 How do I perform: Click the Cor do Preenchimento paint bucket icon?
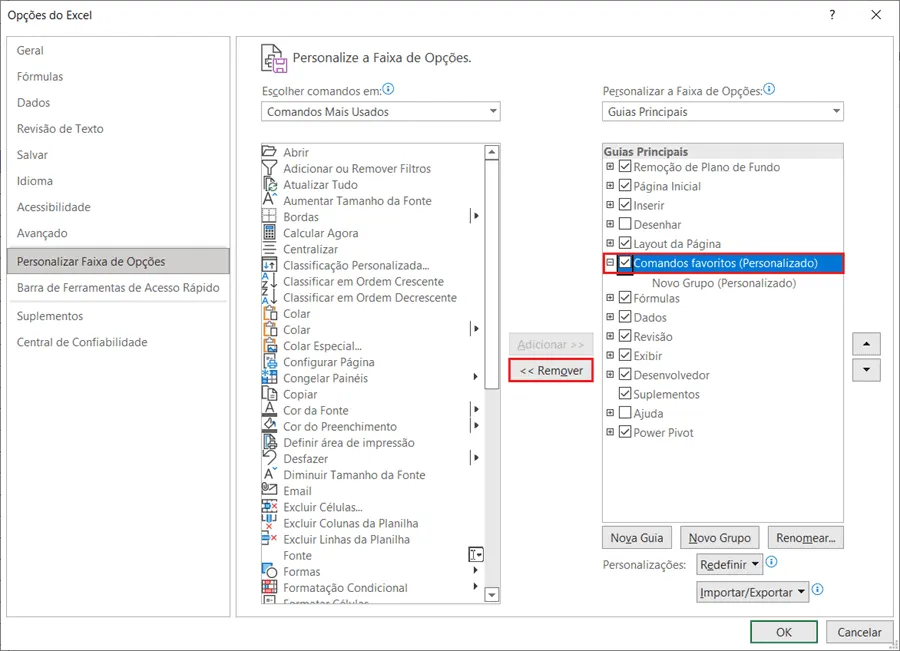click(x=269, y=426)
